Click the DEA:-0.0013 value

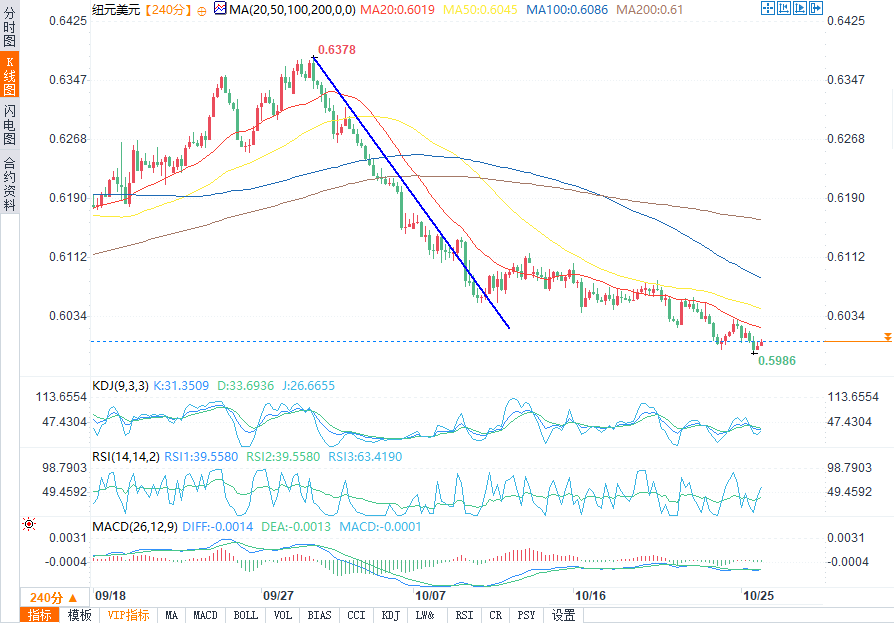tap(296, 527)
